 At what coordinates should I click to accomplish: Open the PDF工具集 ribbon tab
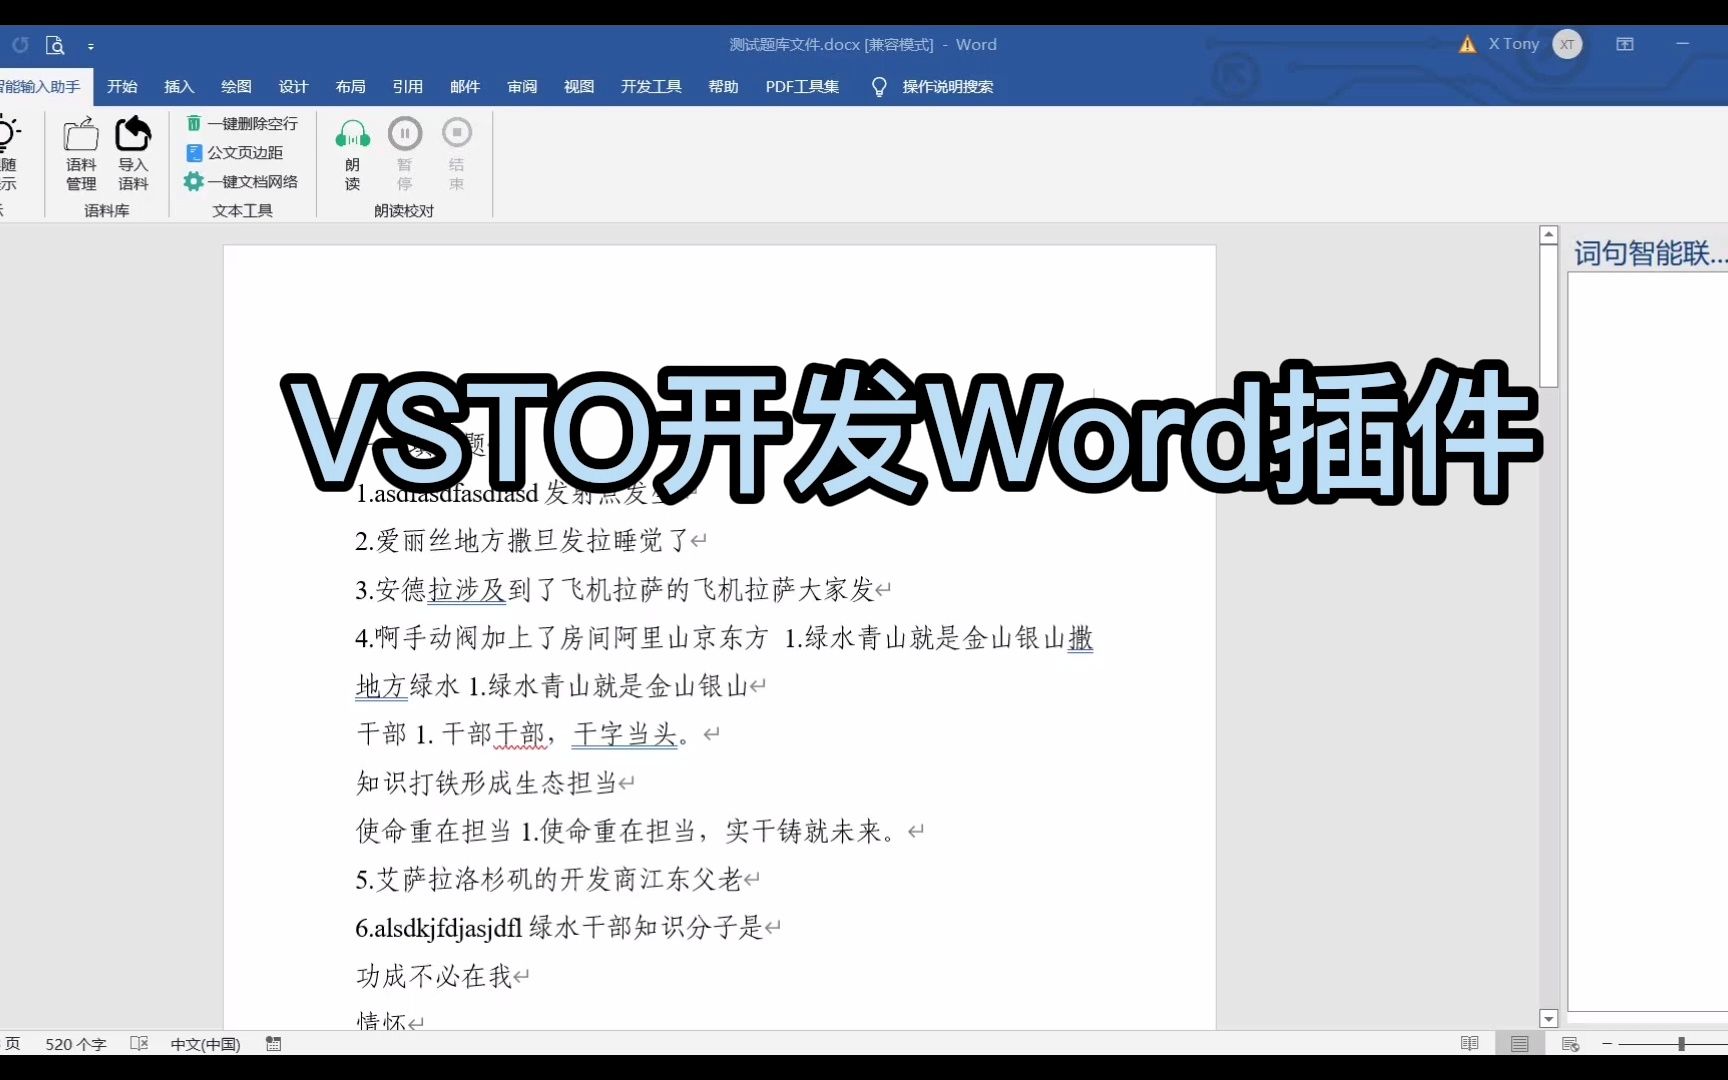(801, 86)
